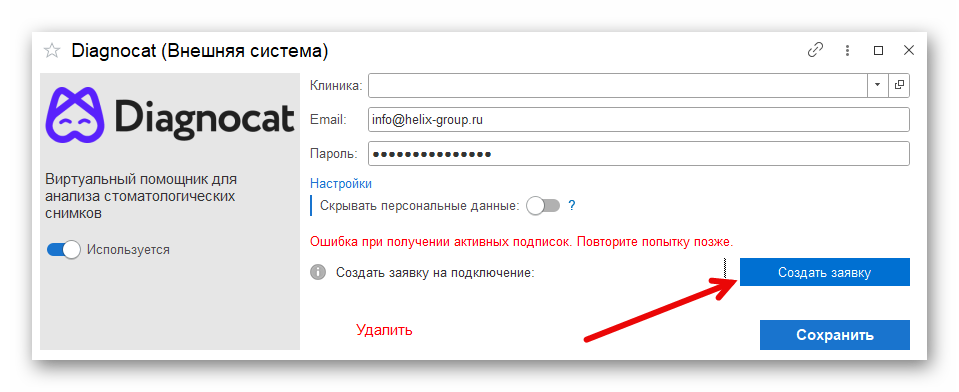The width and height of the screenshot is (959, 392).
Task: Click the Создать заявку на подключение label
Action: pos(435,273)
